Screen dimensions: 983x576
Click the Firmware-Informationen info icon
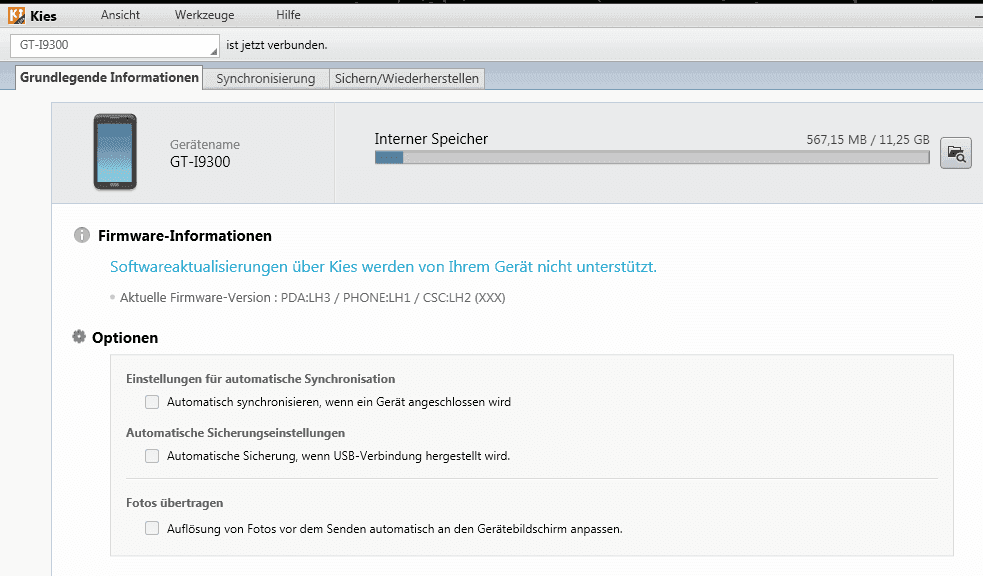[81, 235]
